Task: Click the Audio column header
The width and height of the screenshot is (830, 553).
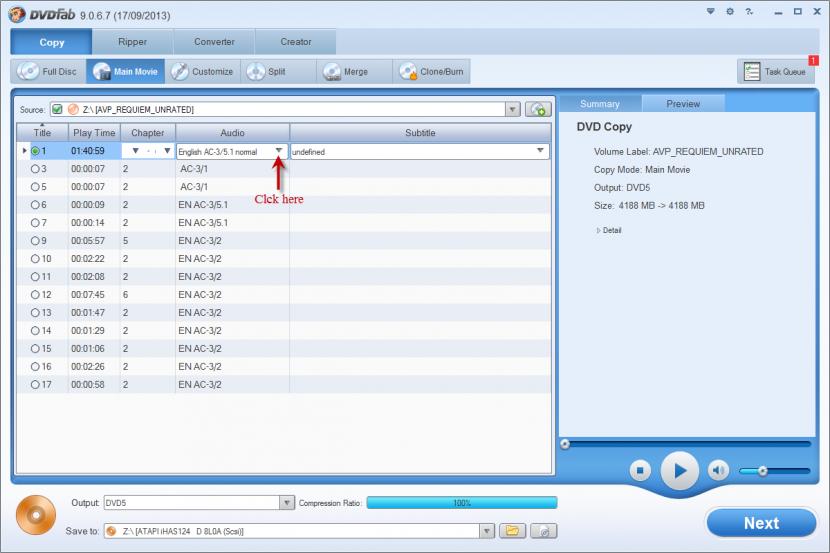Action: pos(232,133)
